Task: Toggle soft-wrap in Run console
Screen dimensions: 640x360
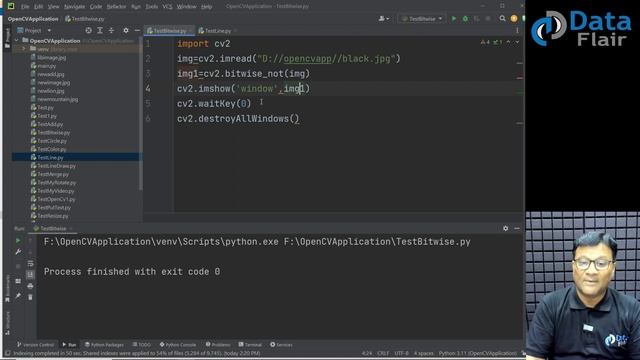Action: click(x=30, y=264)
